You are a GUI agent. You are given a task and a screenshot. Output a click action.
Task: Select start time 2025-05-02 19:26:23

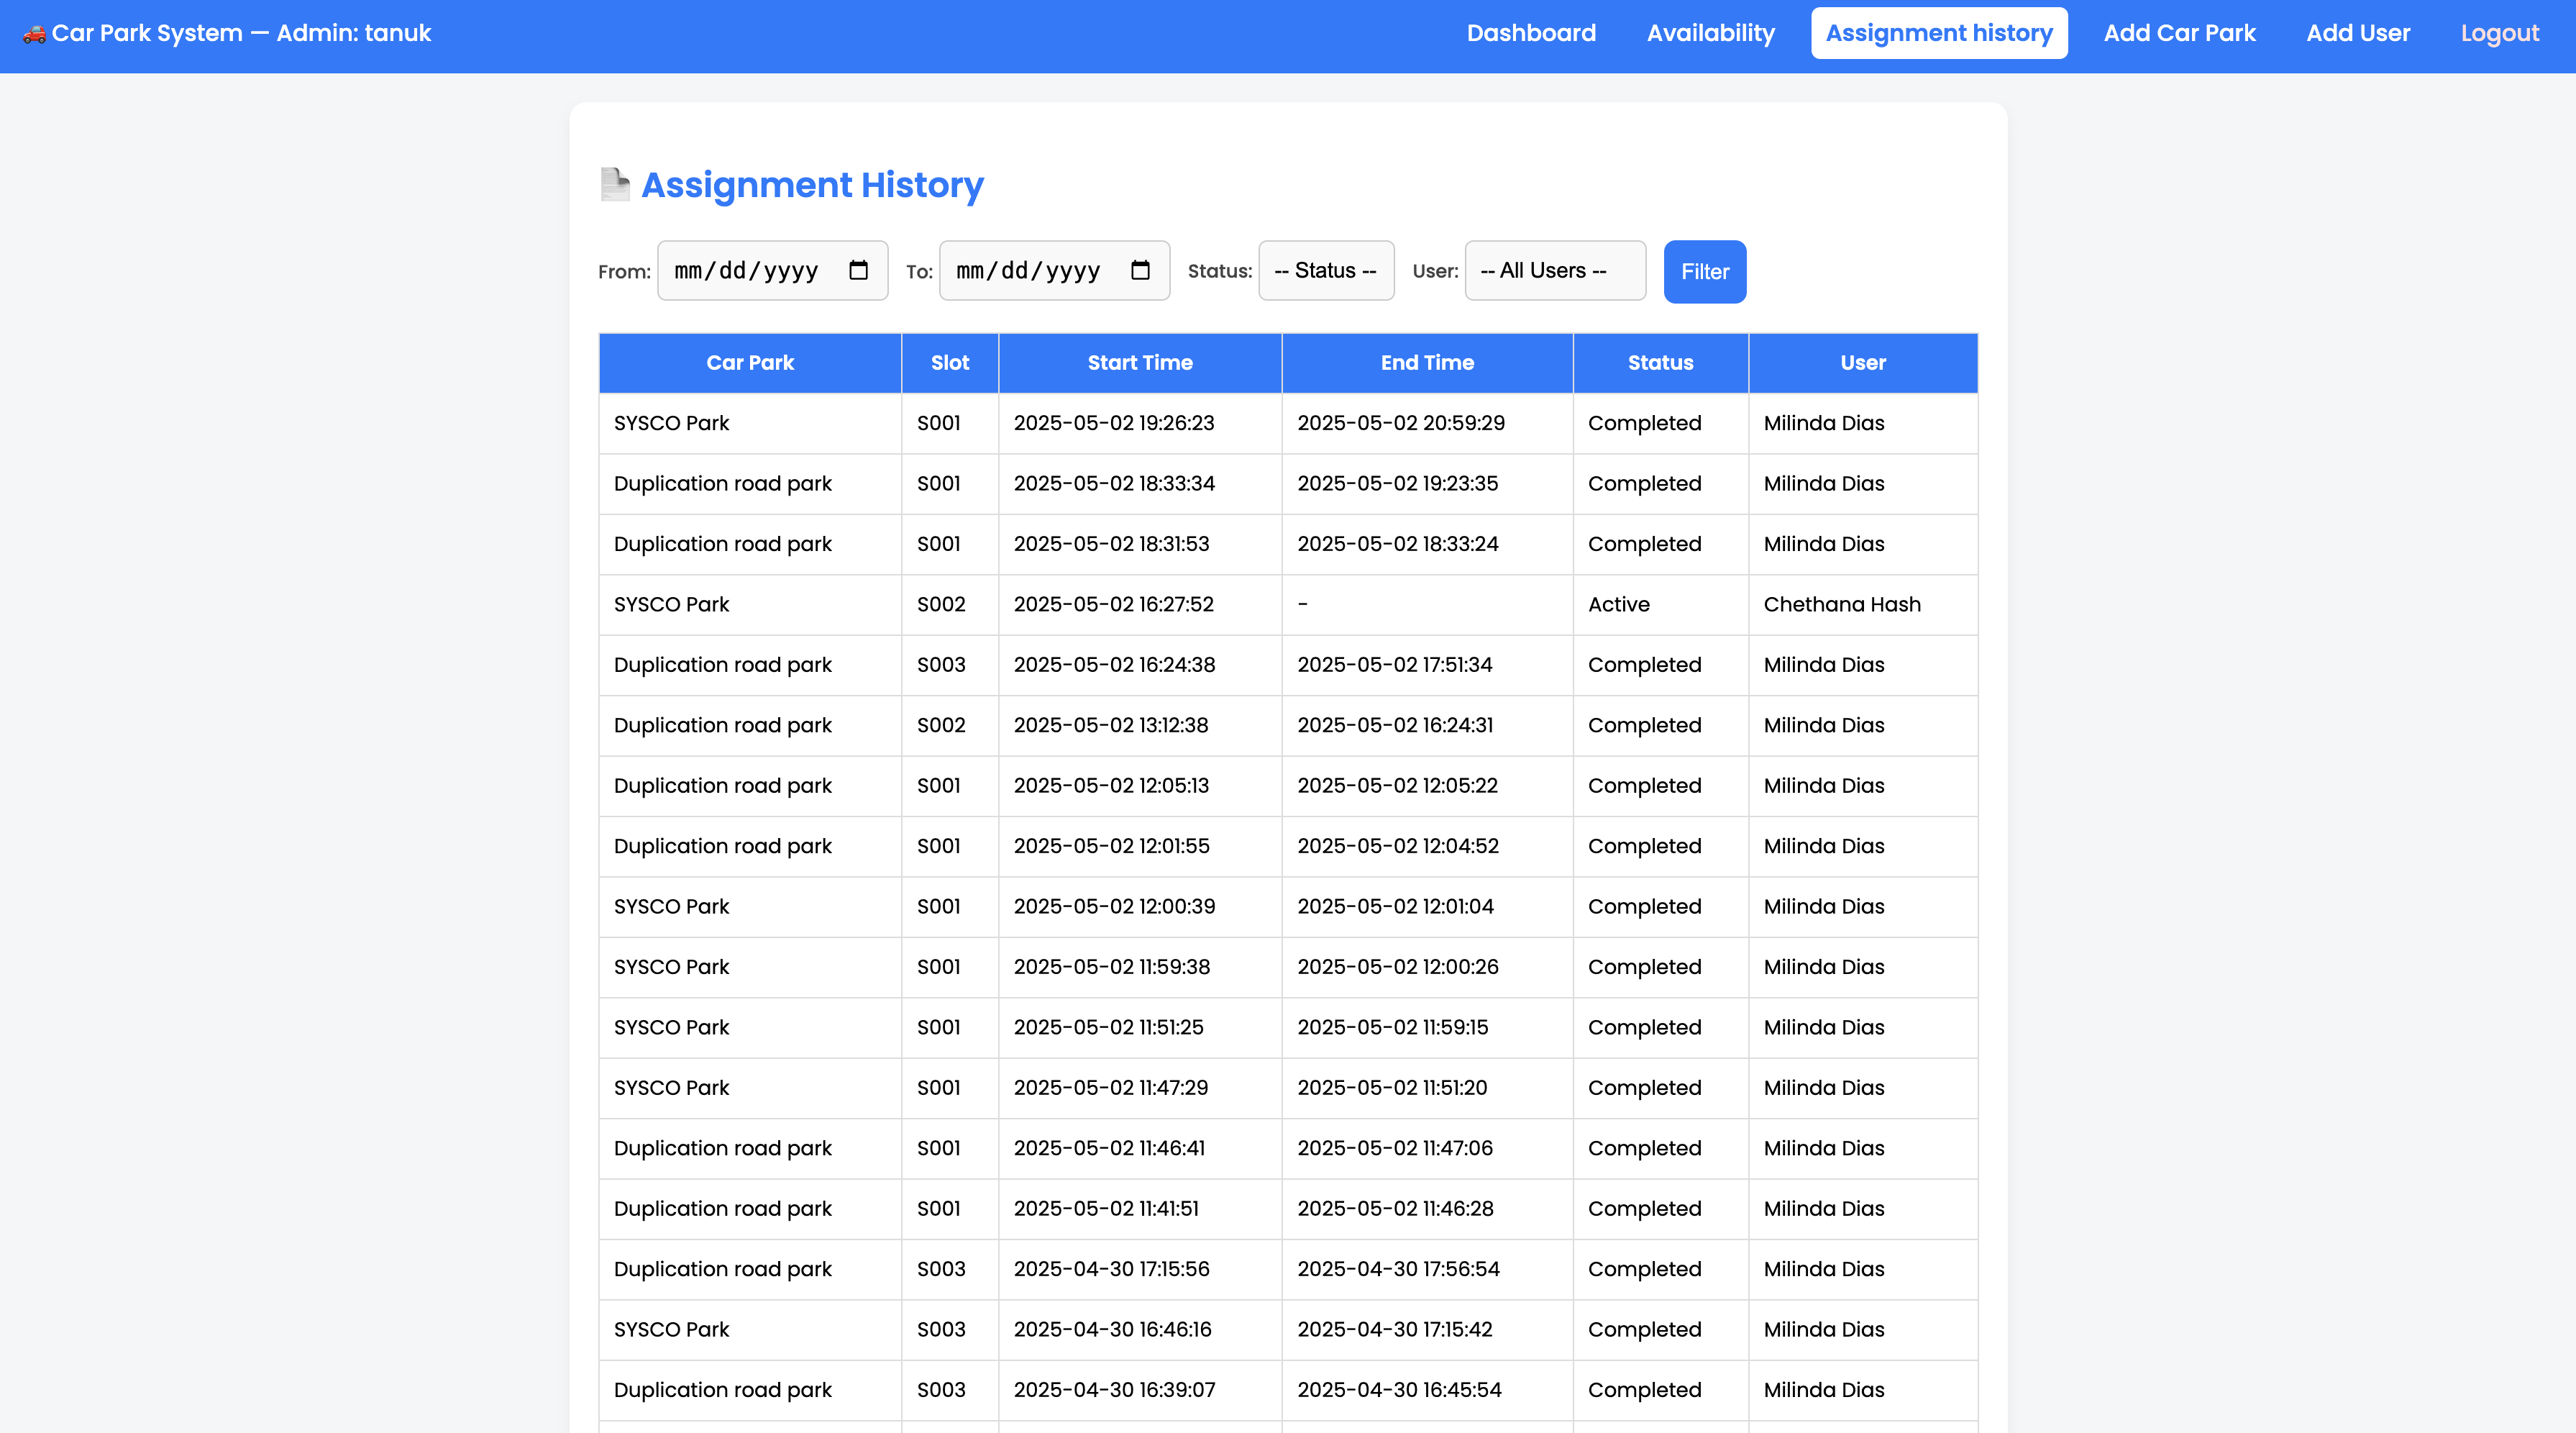[x=1114, y=423]
